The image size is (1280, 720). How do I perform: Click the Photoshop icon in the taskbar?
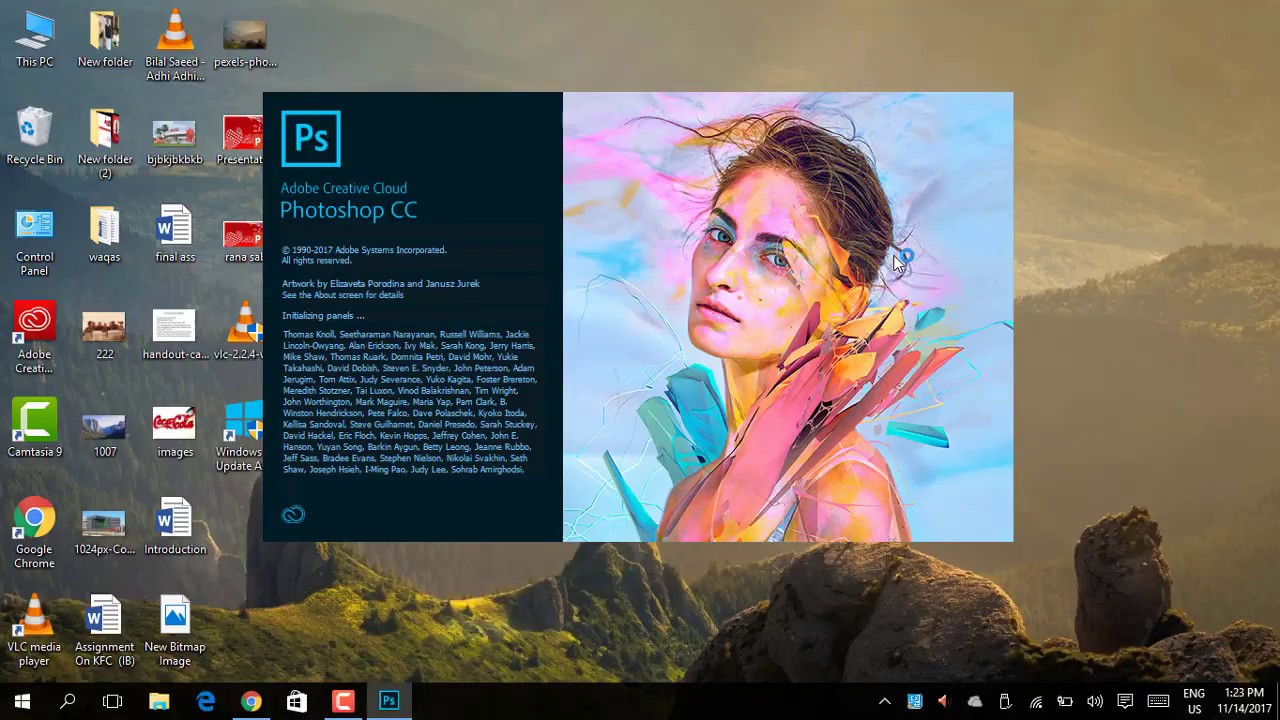click(389, 701)
